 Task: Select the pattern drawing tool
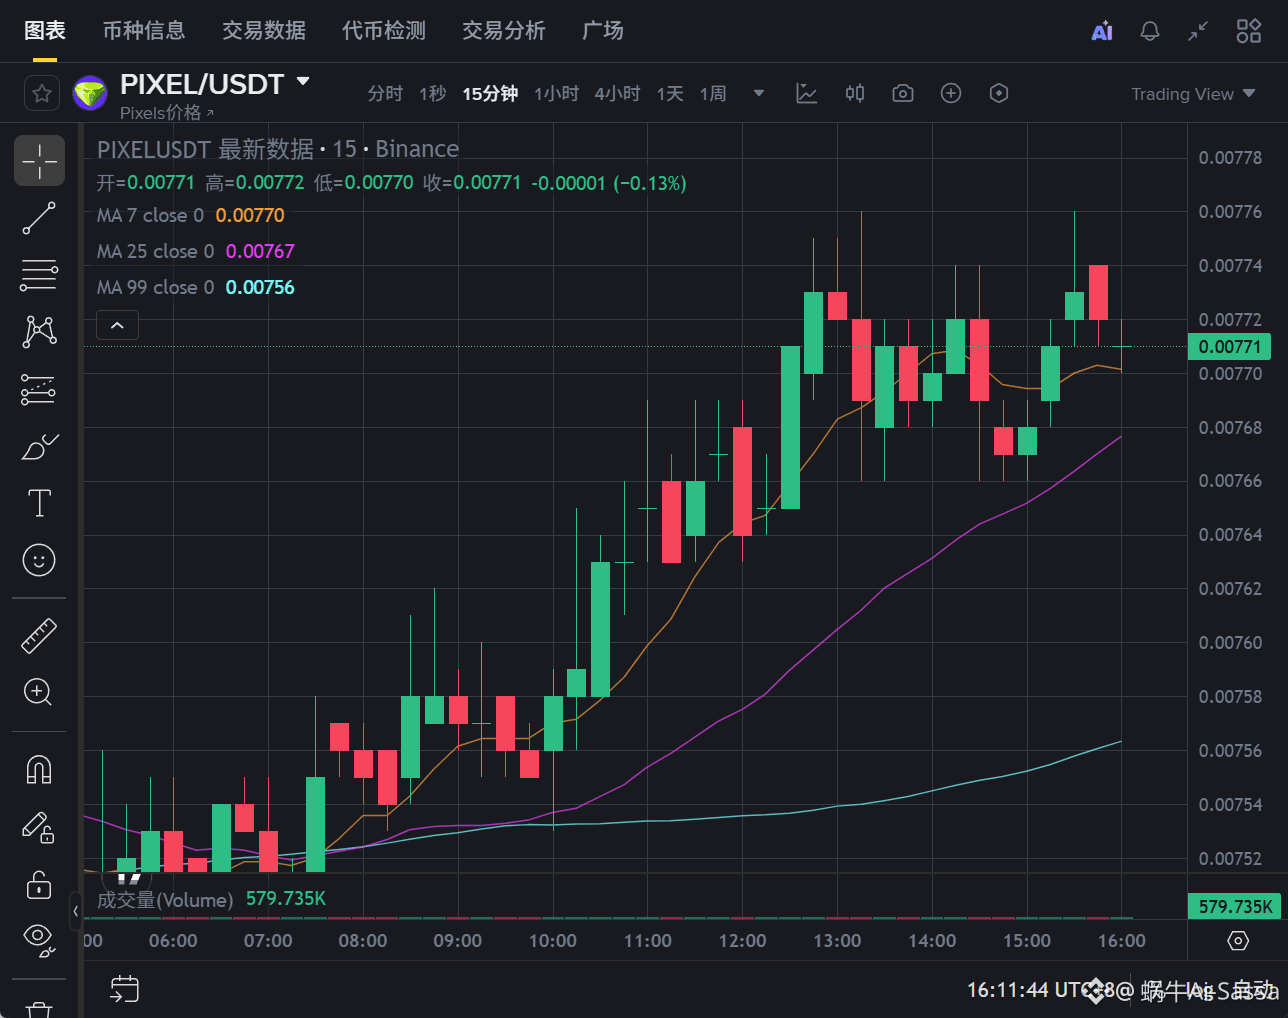39,331
